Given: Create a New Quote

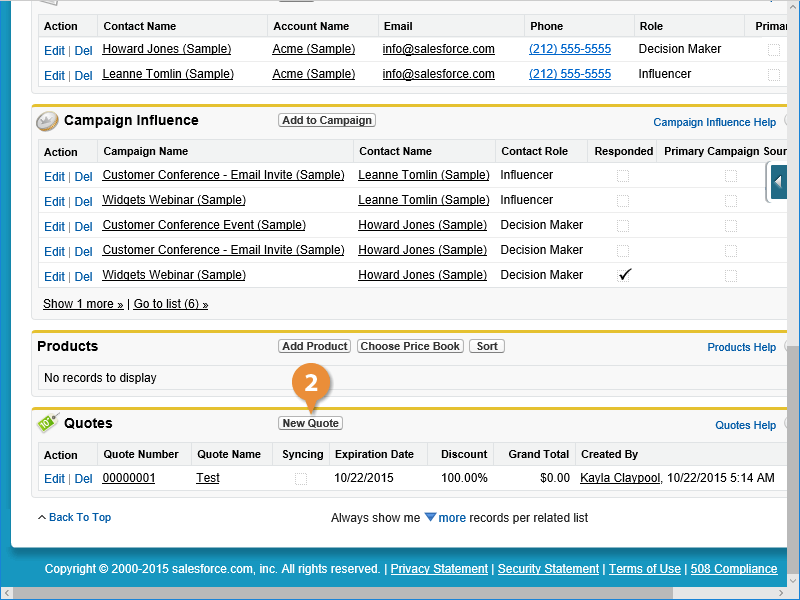Looking at the screenshot, I should pyautogui.click(x=311, y=423).
